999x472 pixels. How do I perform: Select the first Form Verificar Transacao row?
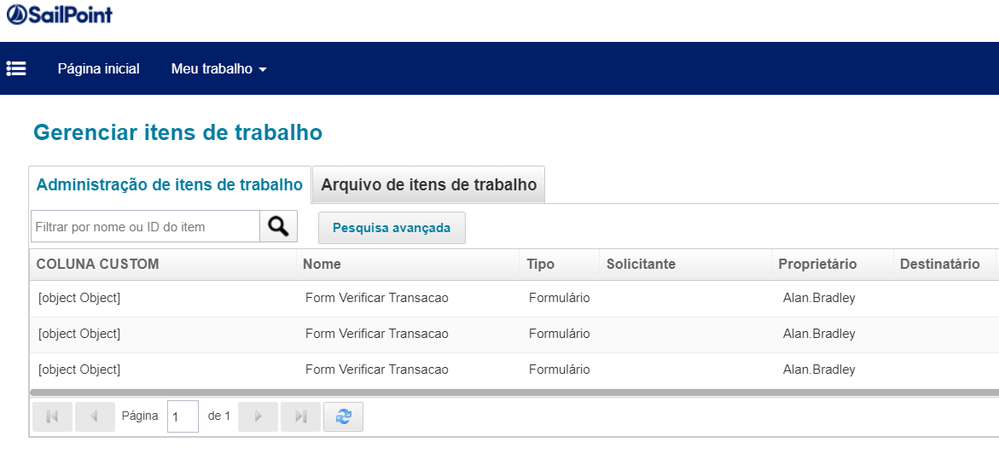pos(376,298)
